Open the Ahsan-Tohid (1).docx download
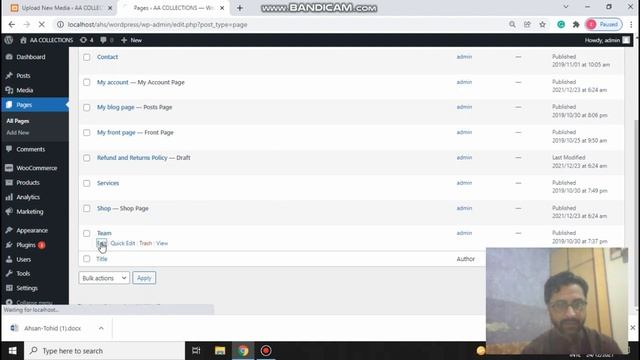640x360 pixels. coord(52,328)
